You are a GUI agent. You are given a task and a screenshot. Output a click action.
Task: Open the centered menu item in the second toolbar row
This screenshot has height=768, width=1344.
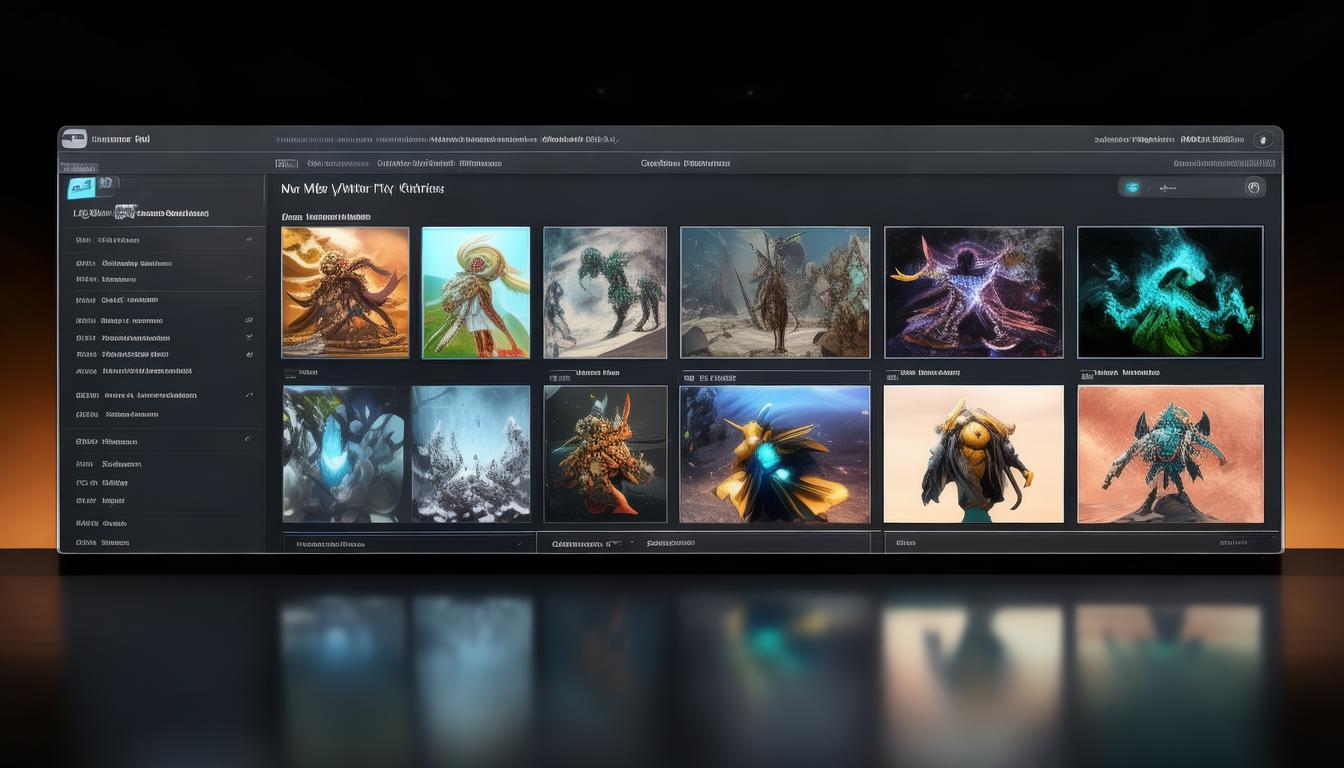click(685, 163)
